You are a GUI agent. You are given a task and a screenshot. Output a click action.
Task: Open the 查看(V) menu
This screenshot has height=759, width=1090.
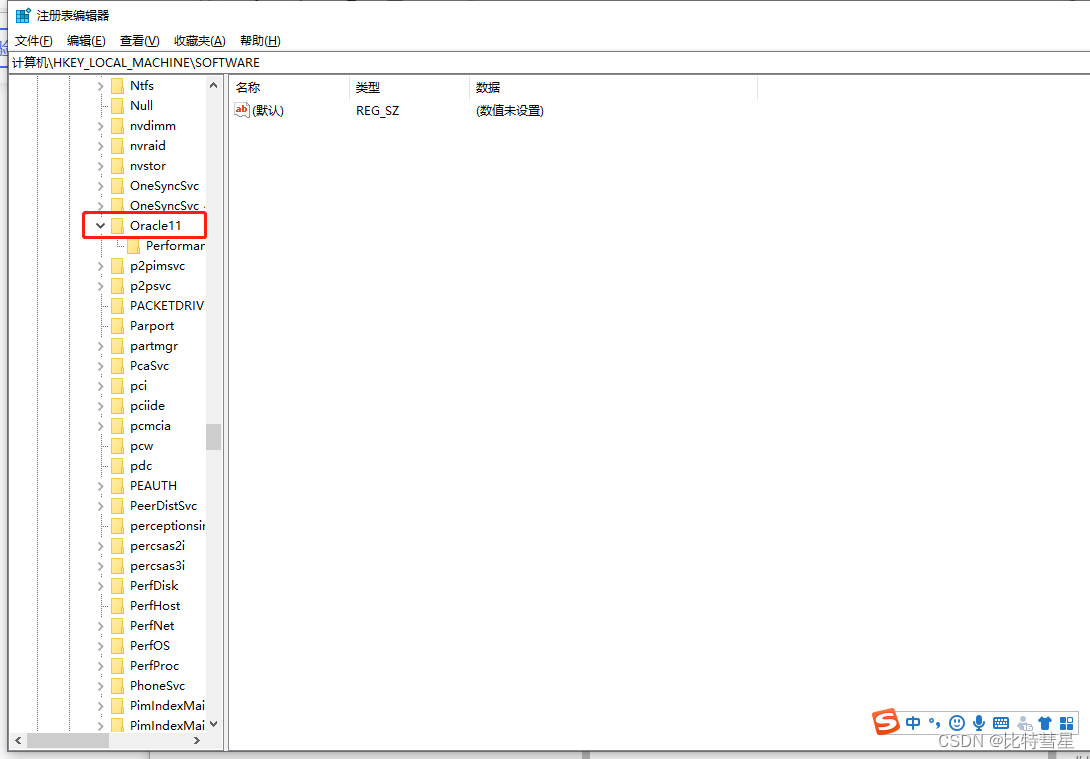[140, 41]
